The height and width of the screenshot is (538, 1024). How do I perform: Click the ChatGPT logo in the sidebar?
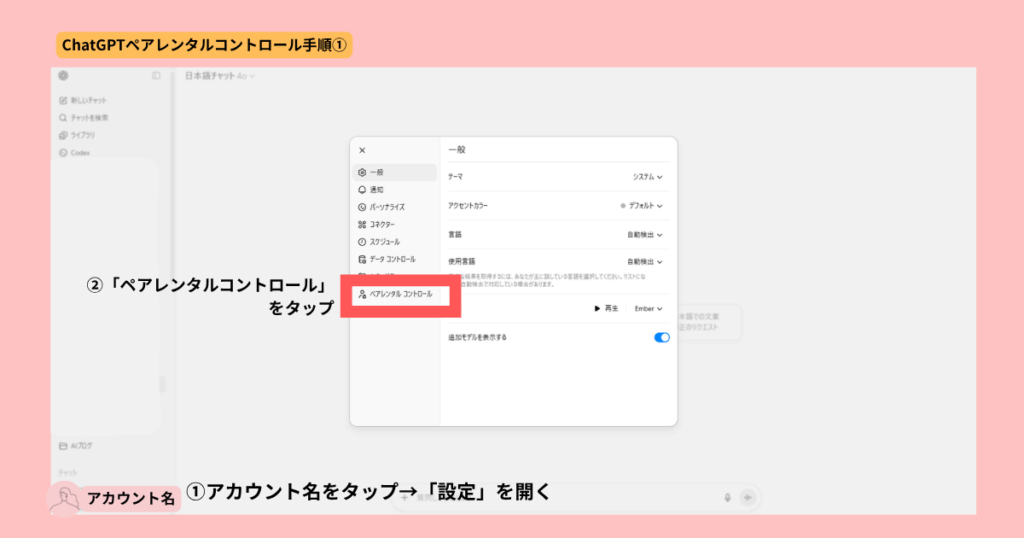[63, 76]
